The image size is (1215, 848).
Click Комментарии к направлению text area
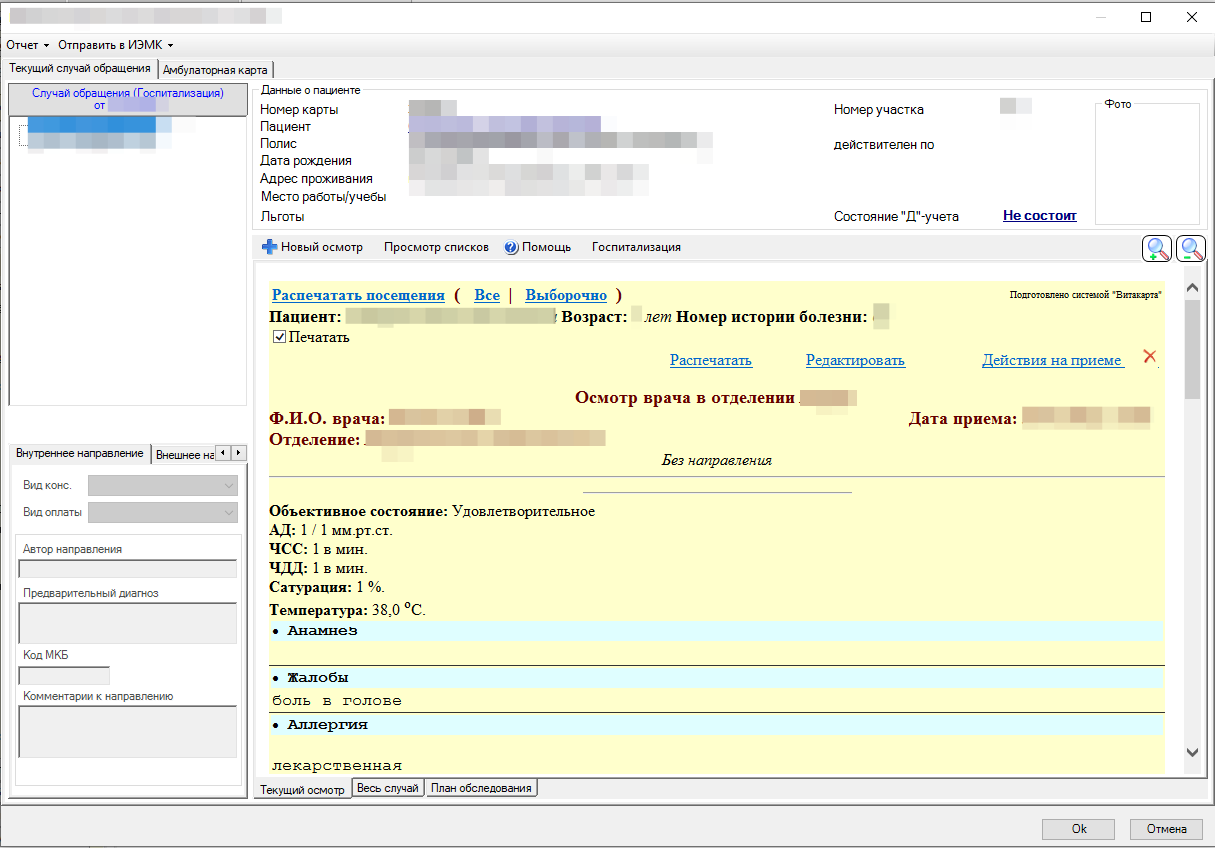[x=128, y=732]
